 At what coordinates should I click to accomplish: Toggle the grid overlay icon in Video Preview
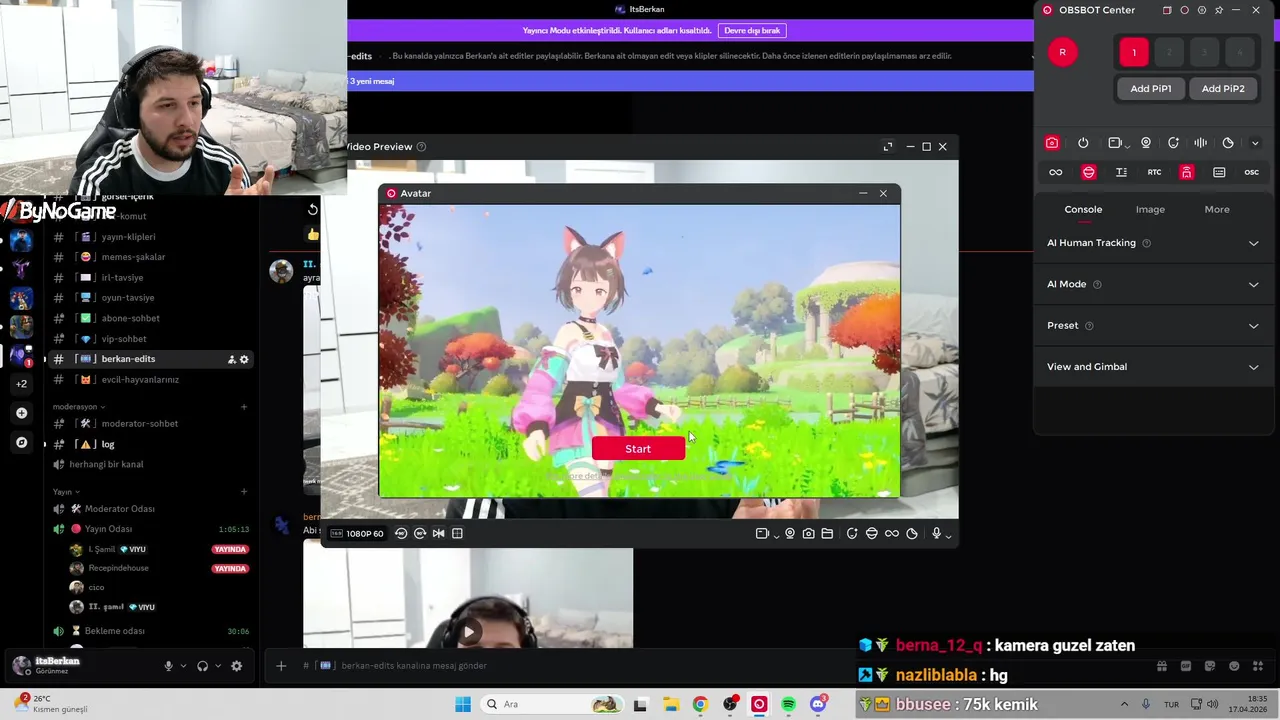pyautogui.click(x=457, y=534)
